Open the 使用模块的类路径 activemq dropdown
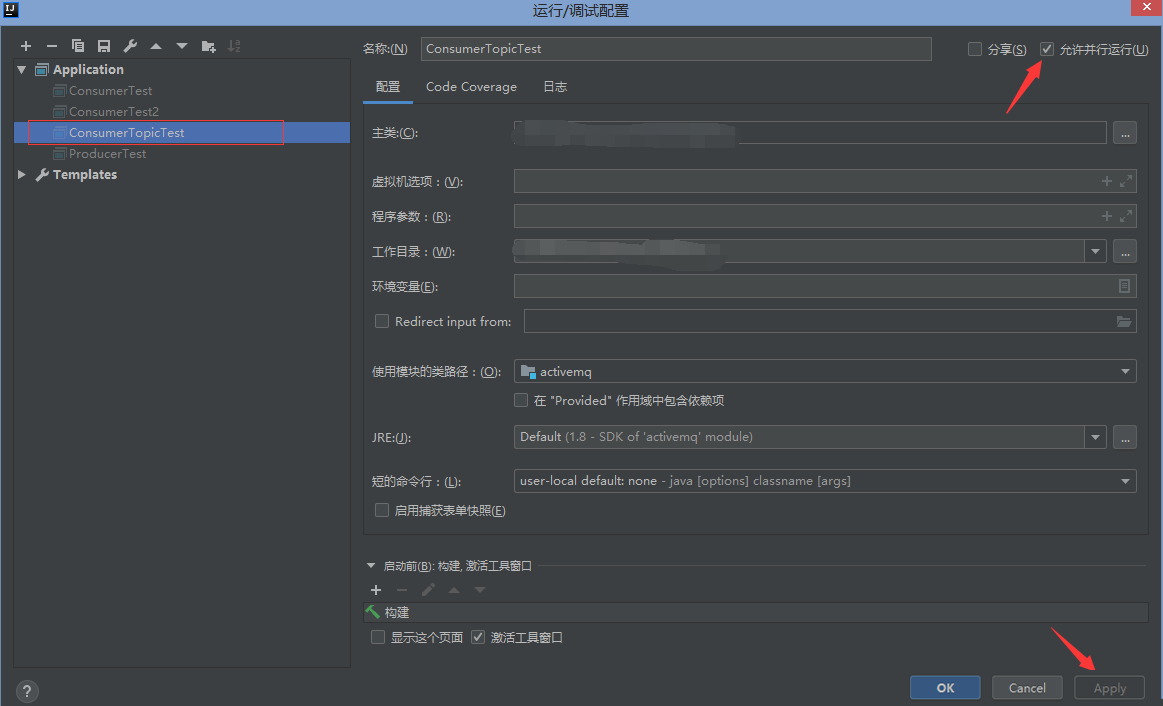Viewport: 1163px width, 706px height. (x=825, y=371)
